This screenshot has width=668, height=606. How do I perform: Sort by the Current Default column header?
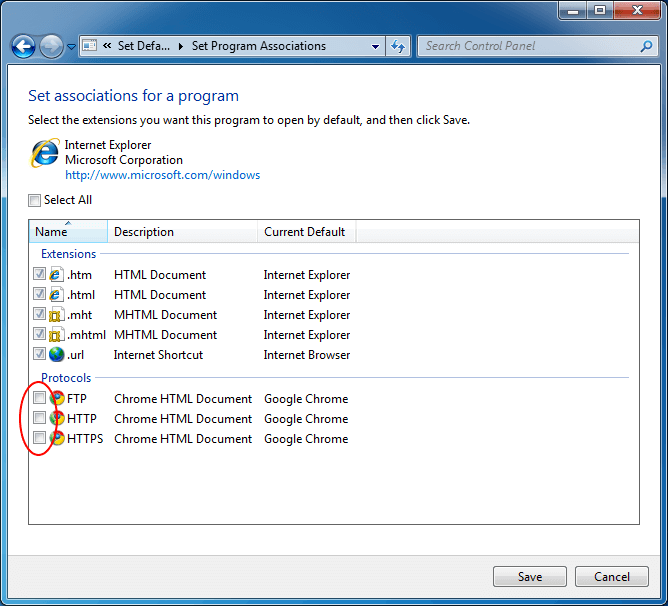point(306,231)
